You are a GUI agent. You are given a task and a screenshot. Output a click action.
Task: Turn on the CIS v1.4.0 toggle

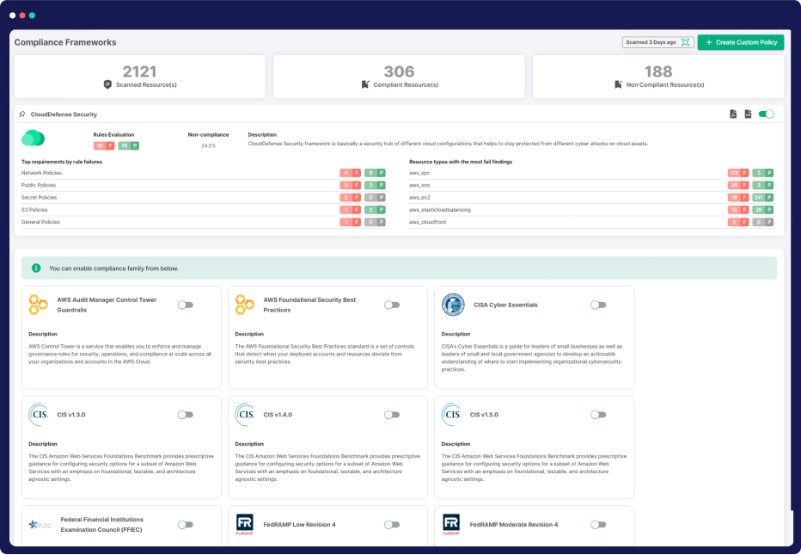pos(392,414)
